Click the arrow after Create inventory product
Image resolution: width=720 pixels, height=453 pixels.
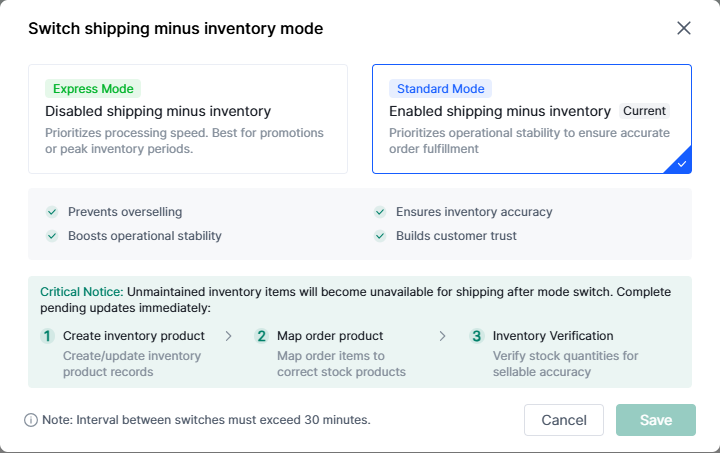tap(228, 336)
